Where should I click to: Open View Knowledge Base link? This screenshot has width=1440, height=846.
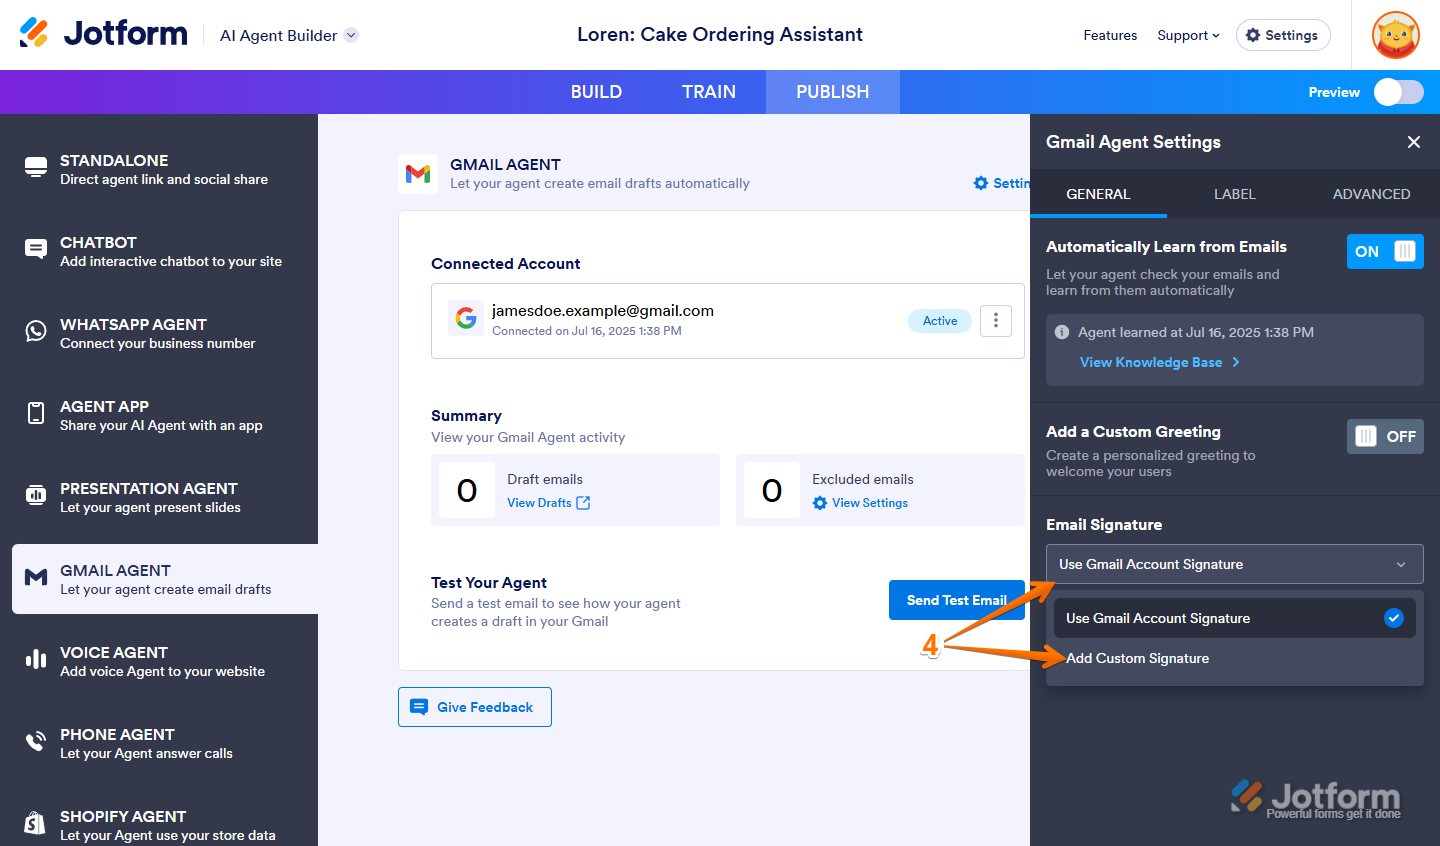pyautogui.click(x=1151, y=362)
